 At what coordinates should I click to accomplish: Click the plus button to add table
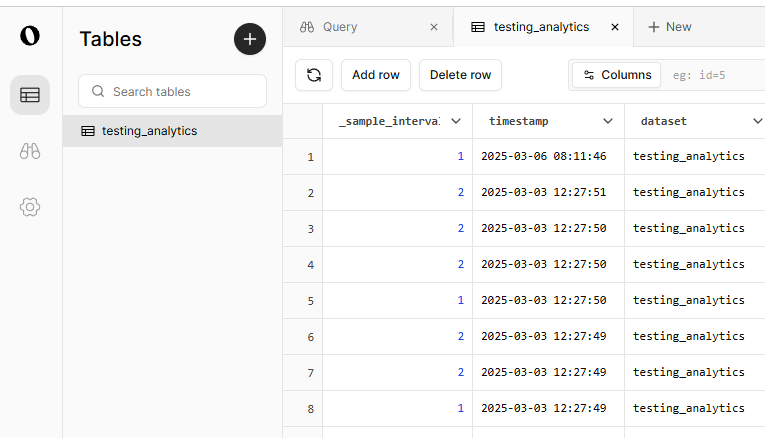pyautogui.click(x=250, y=39)
